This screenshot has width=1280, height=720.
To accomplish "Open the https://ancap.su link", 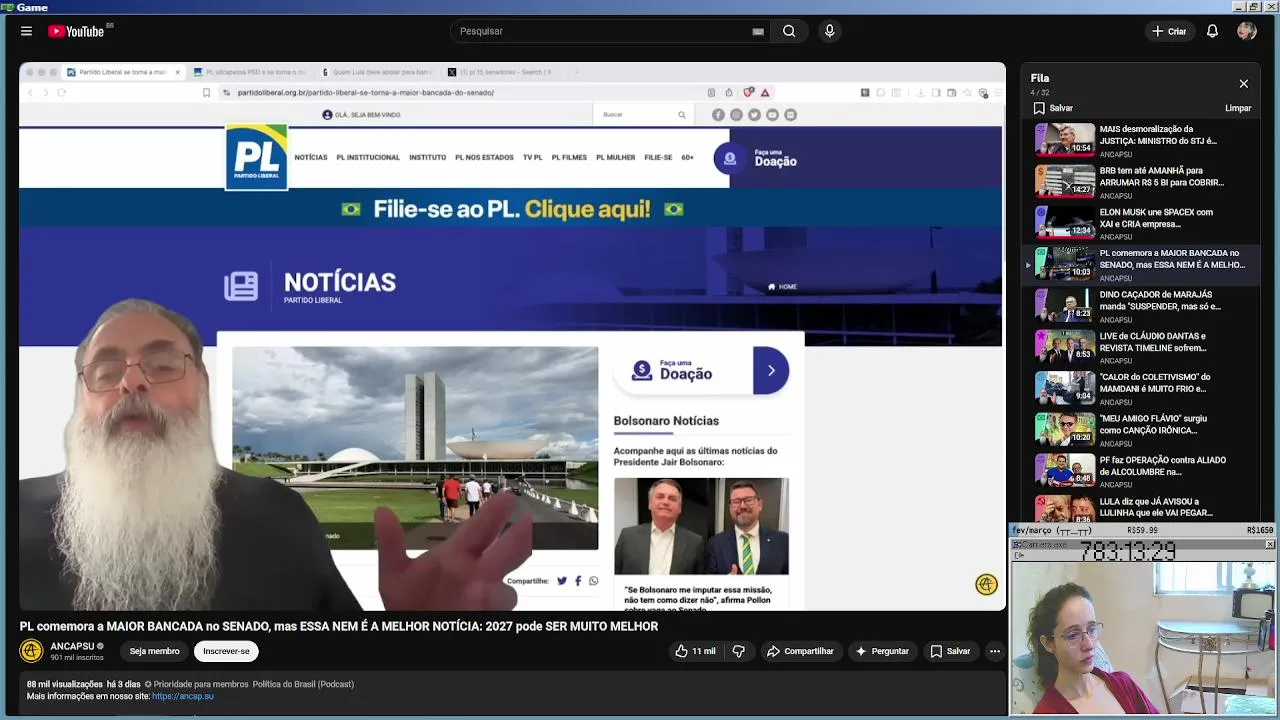I will [x=183, y=696].
